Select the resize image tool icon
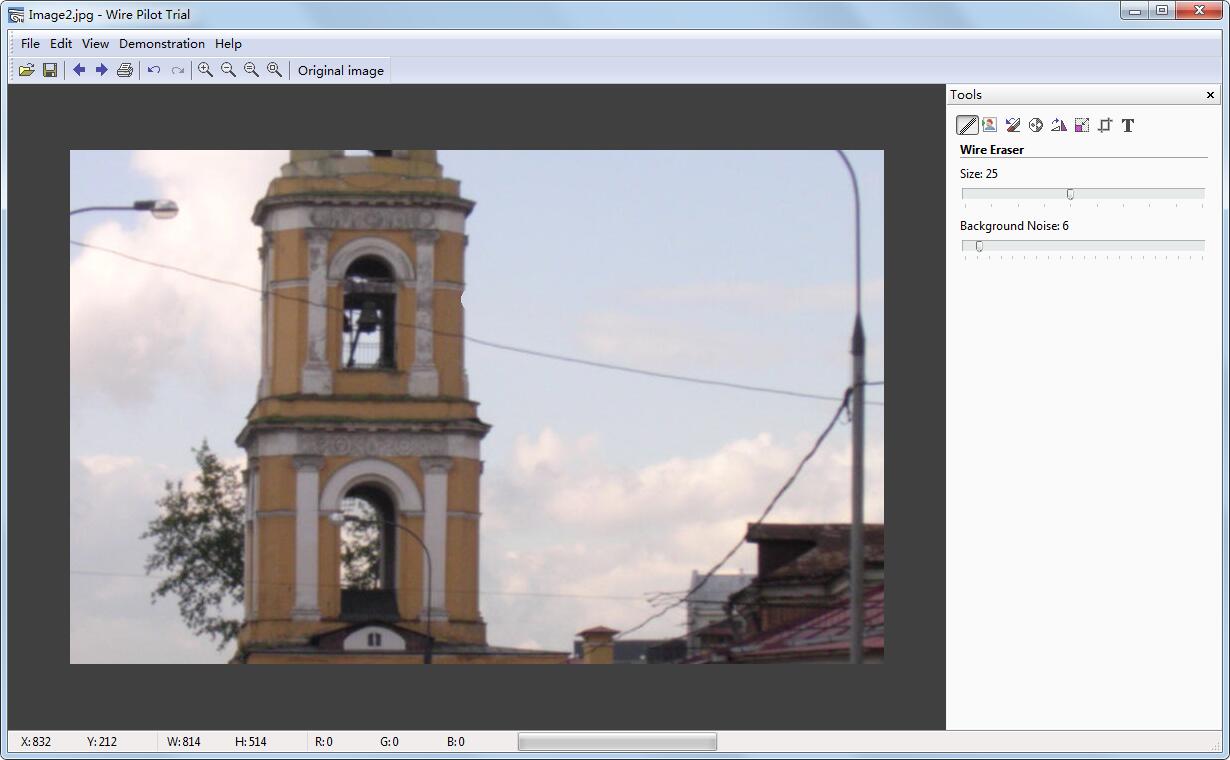 pyautogui.click(x=1082, y=125)
